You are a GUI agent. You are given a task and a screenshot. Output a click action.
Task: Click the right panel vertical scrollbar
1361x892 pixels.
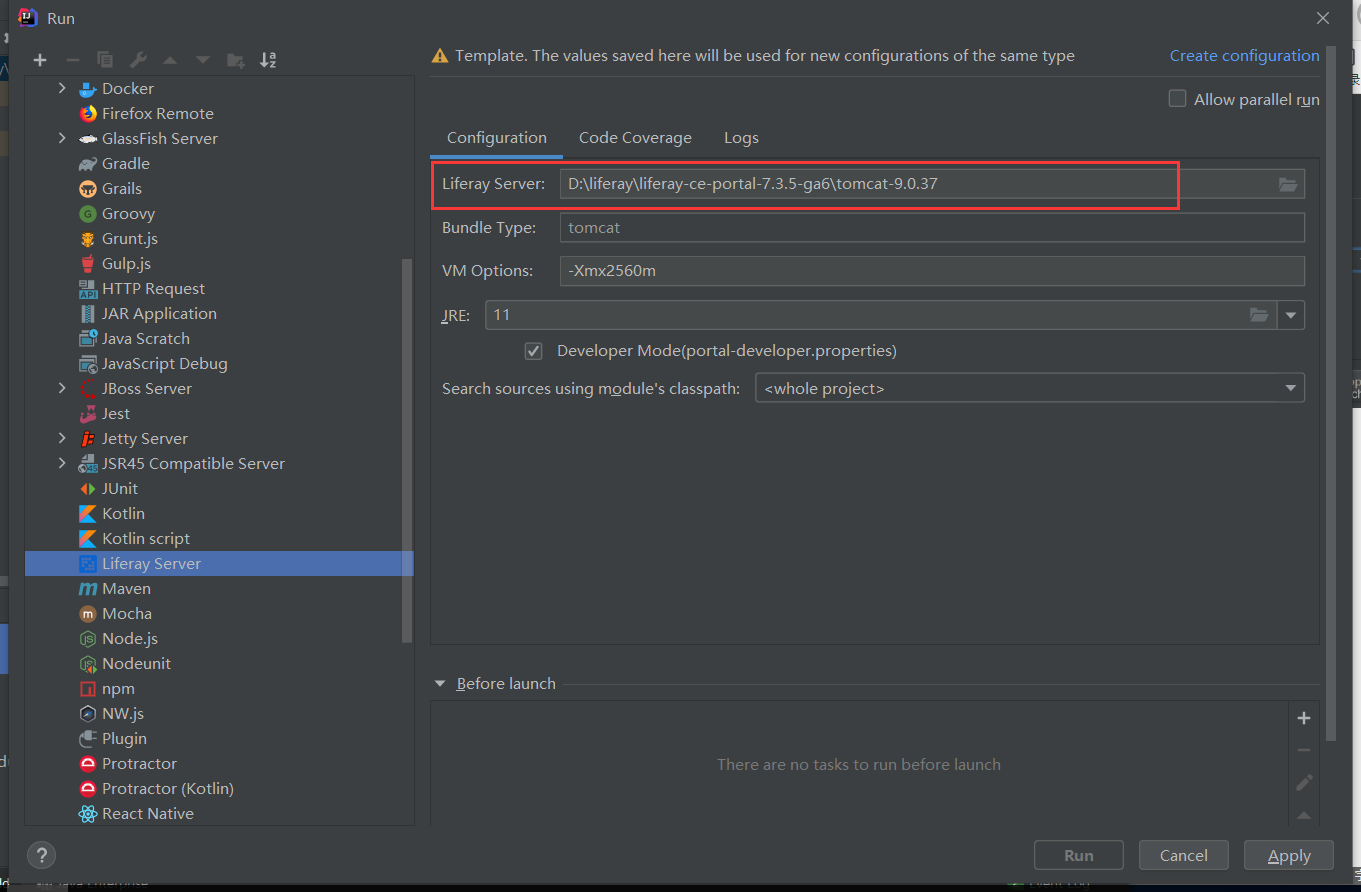[x=1330, y=393]
